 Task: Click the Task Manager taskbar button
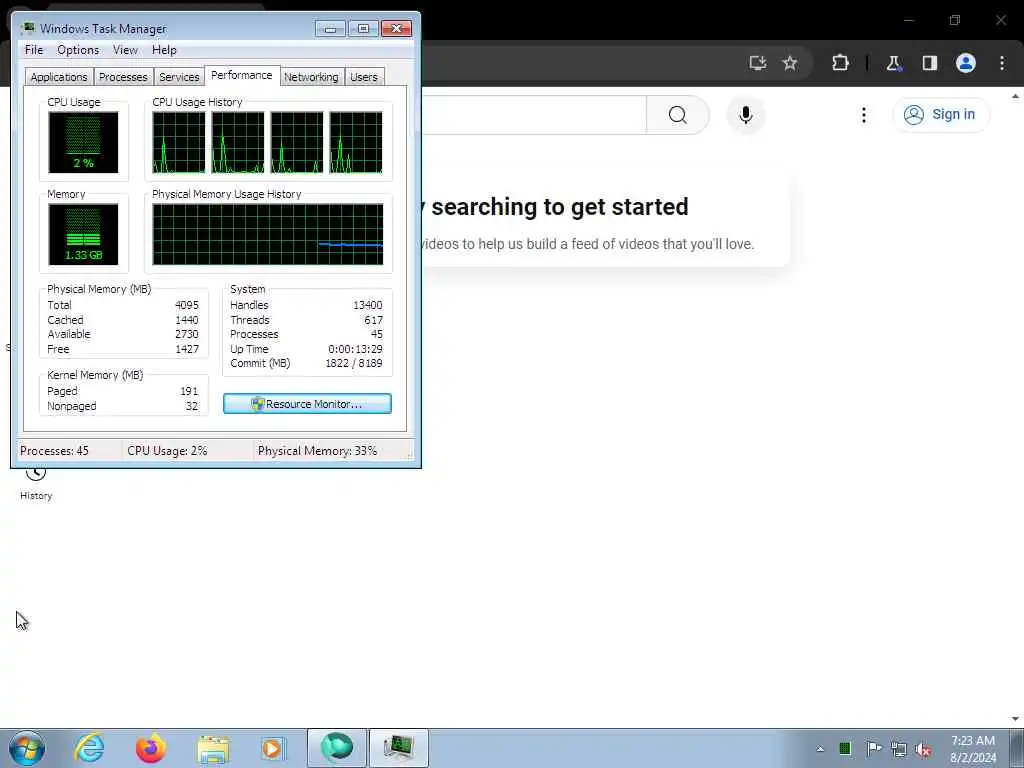399,748
